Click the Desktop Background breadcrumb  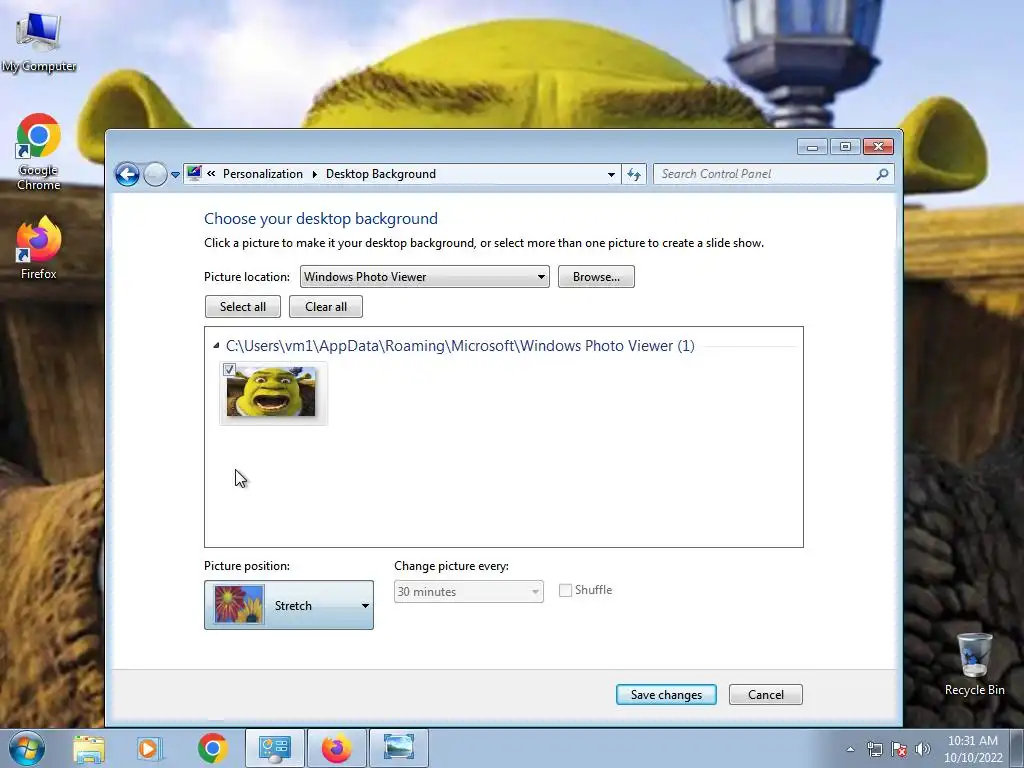pyautogui.click(x=381, y=174)
